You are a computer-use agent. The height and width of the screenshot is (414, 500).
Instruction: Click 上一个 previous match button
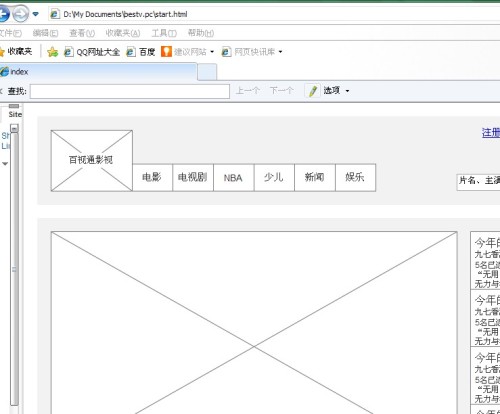tap(248, 90)
